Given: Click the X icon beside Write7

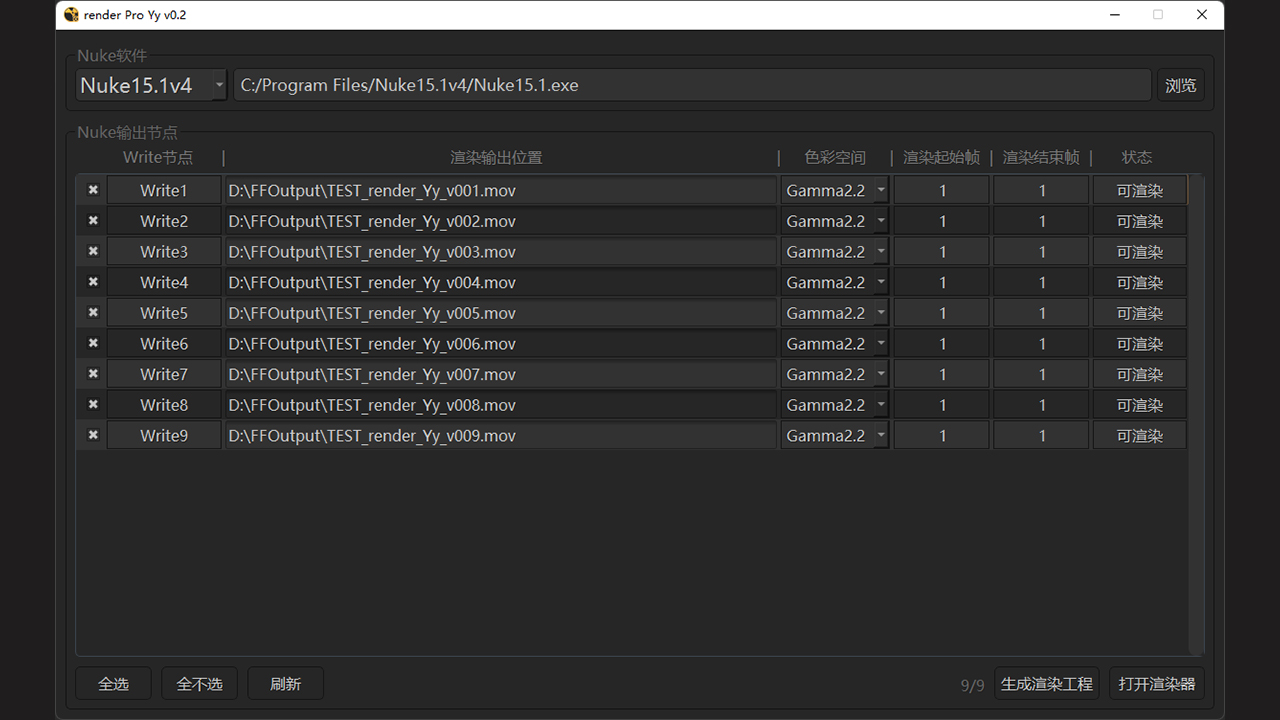Looking at the screenshot, I should tap(93, 374).
